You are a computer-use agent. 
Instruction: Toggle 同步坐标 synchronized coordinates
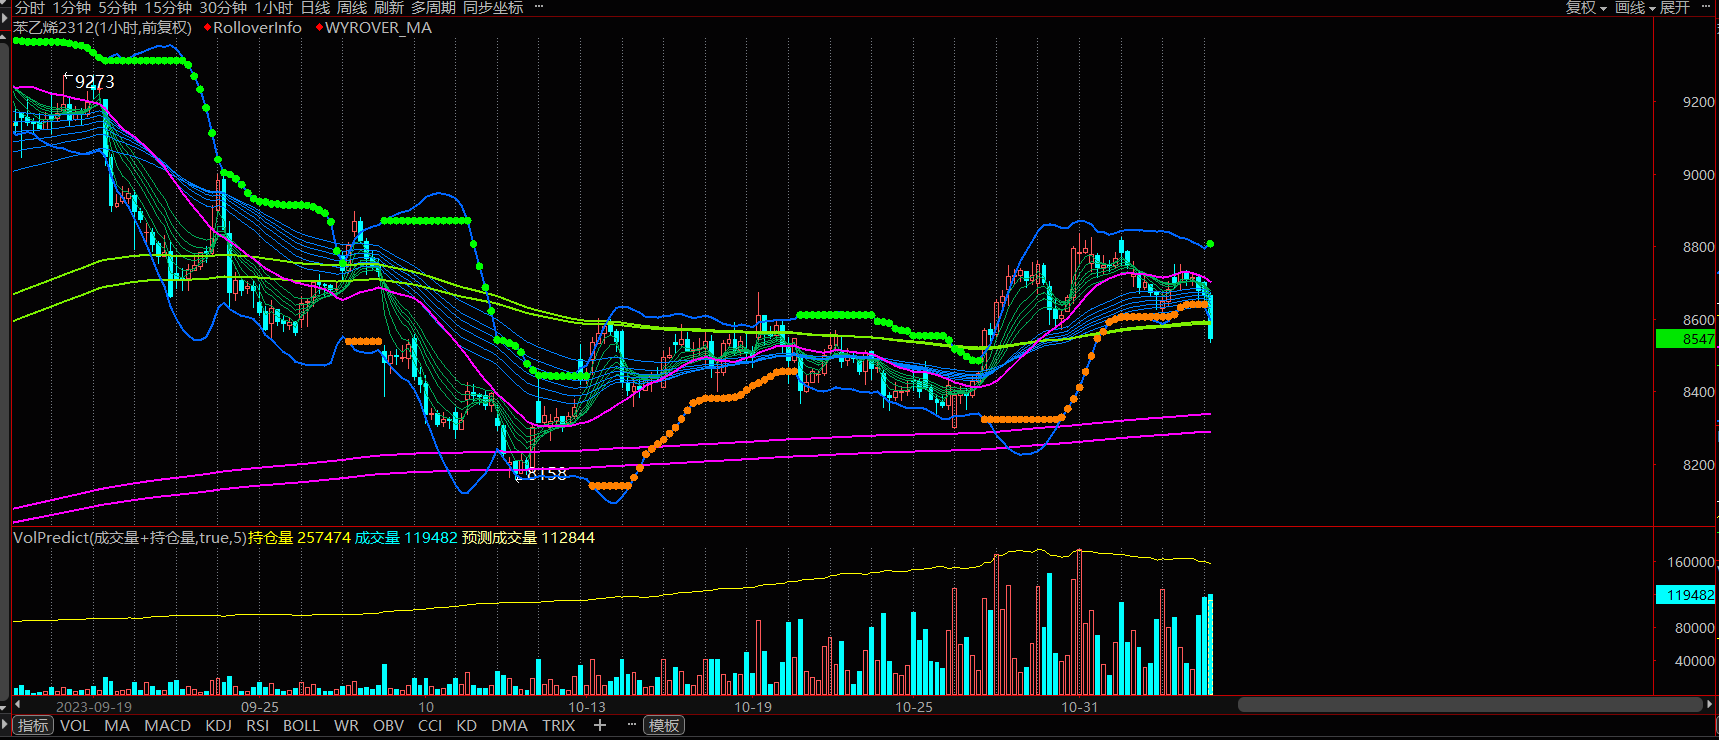[x=493, y=8]
